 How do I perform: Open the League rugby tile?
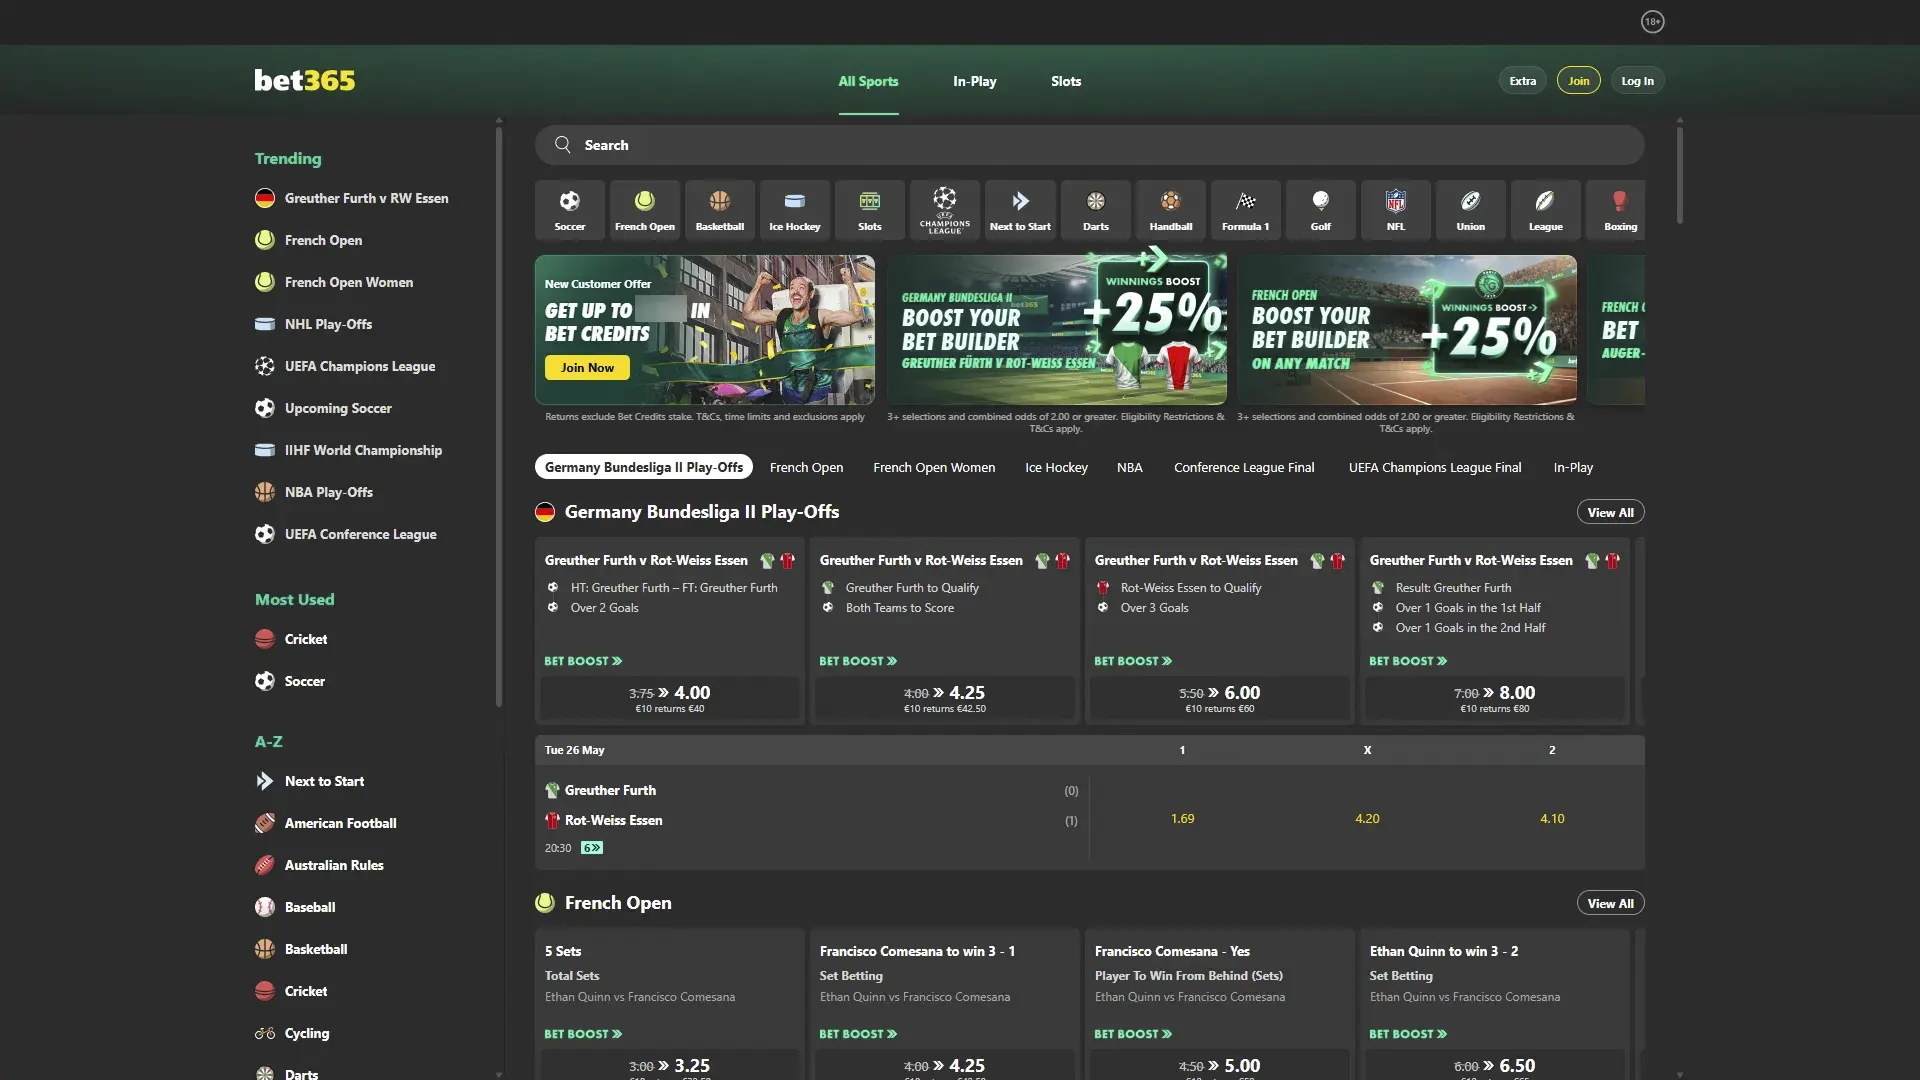[1545, 210]
